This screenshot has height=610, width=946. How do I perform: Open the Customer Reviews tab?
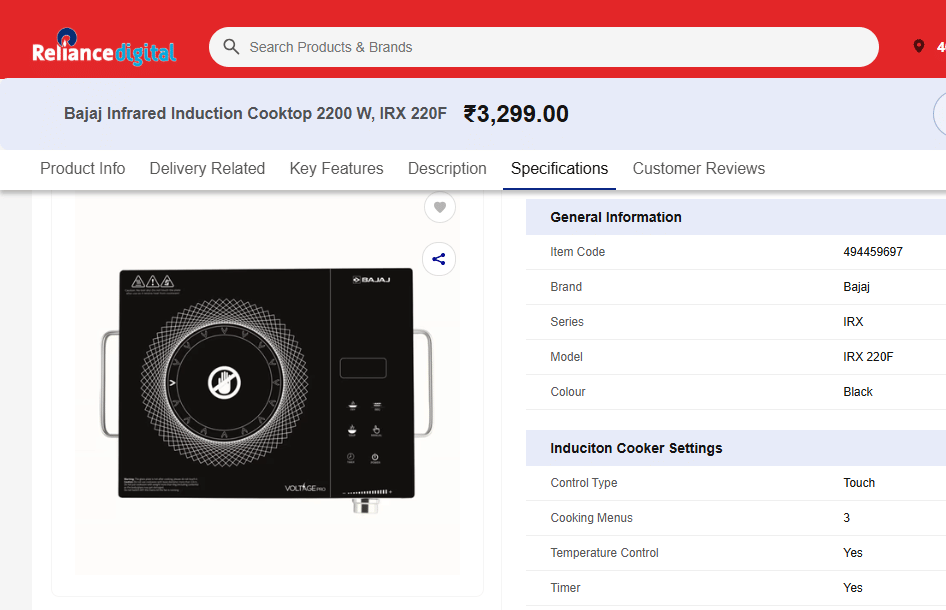[x=698, y=168]
